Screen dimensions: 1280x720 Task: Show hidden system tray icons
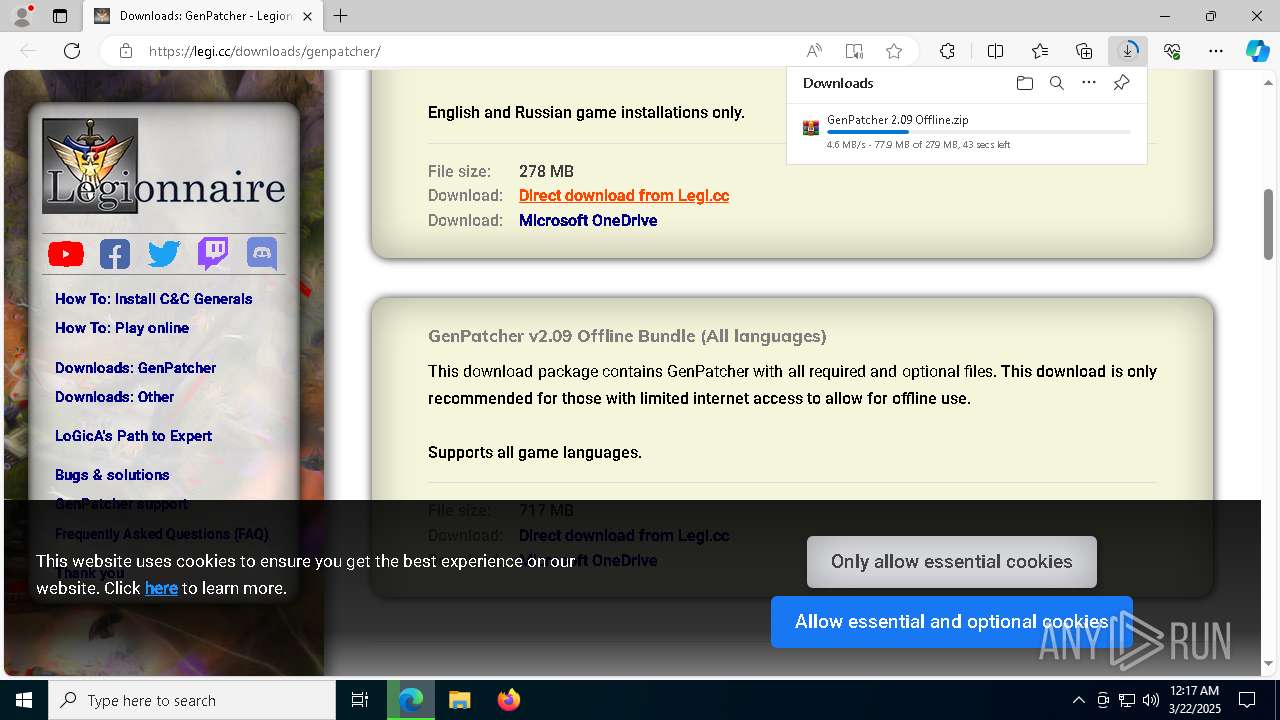pyautogui.click(x=1078, y=700)
